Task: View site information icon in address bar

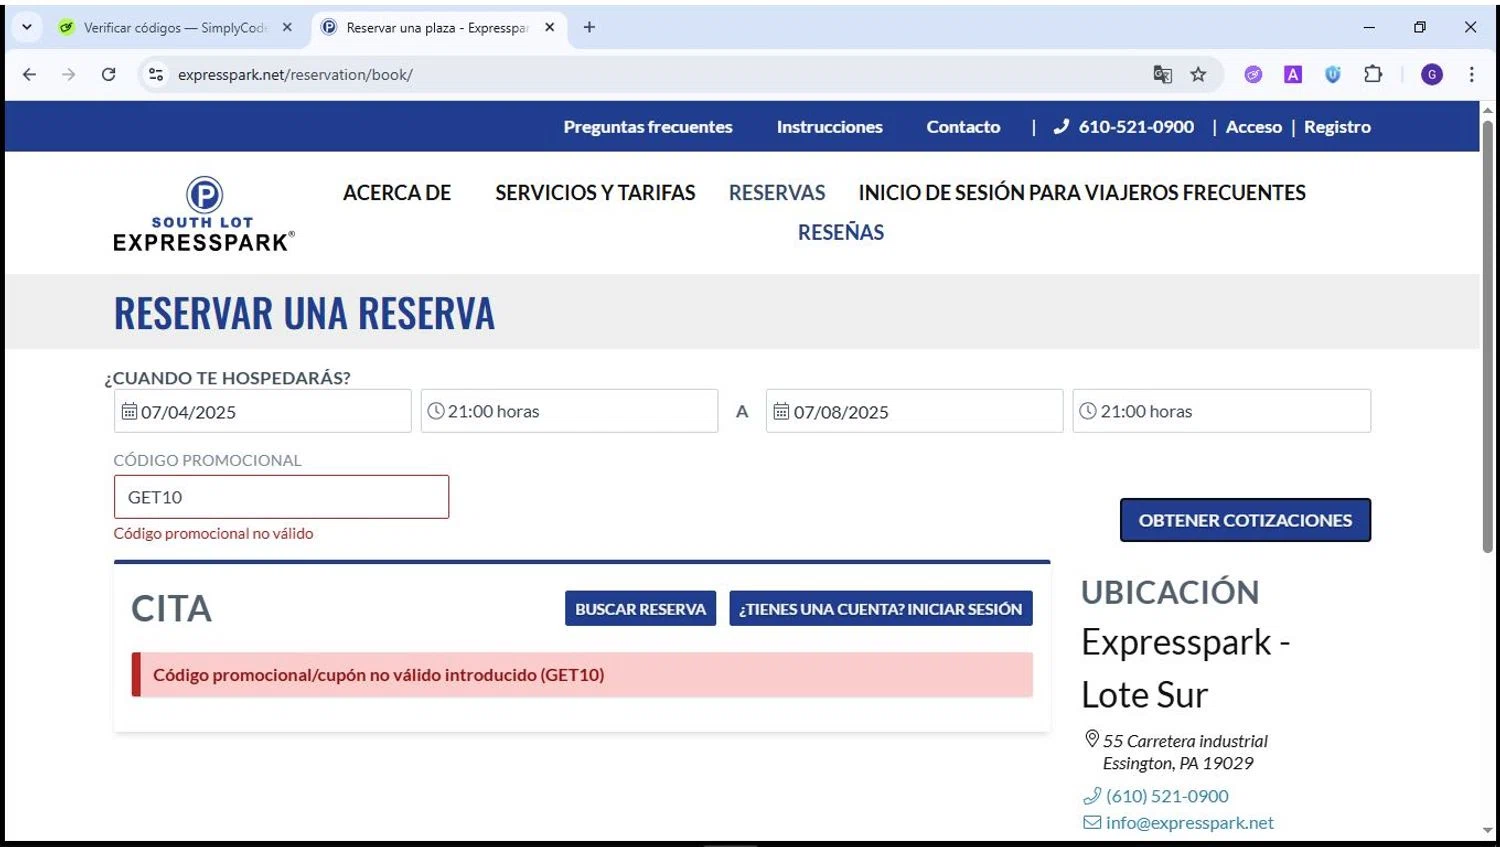Action: pos(156,74)
